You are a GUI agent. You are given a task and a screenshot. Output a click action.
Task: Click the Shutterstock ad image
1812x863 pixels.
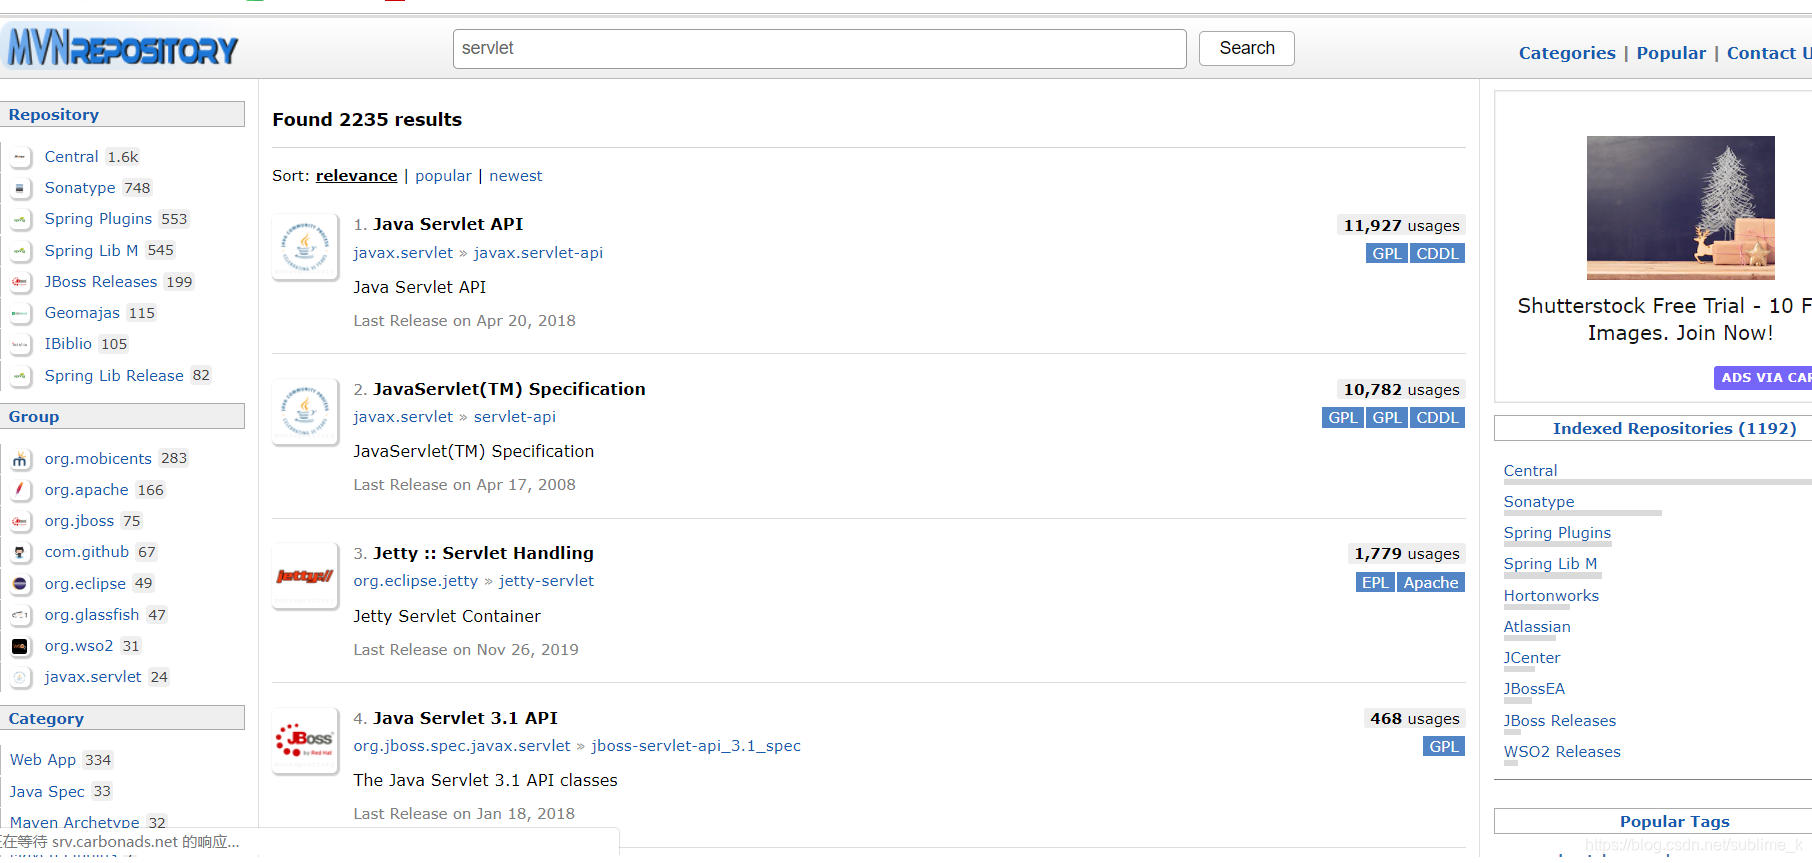click(1680, 208)
